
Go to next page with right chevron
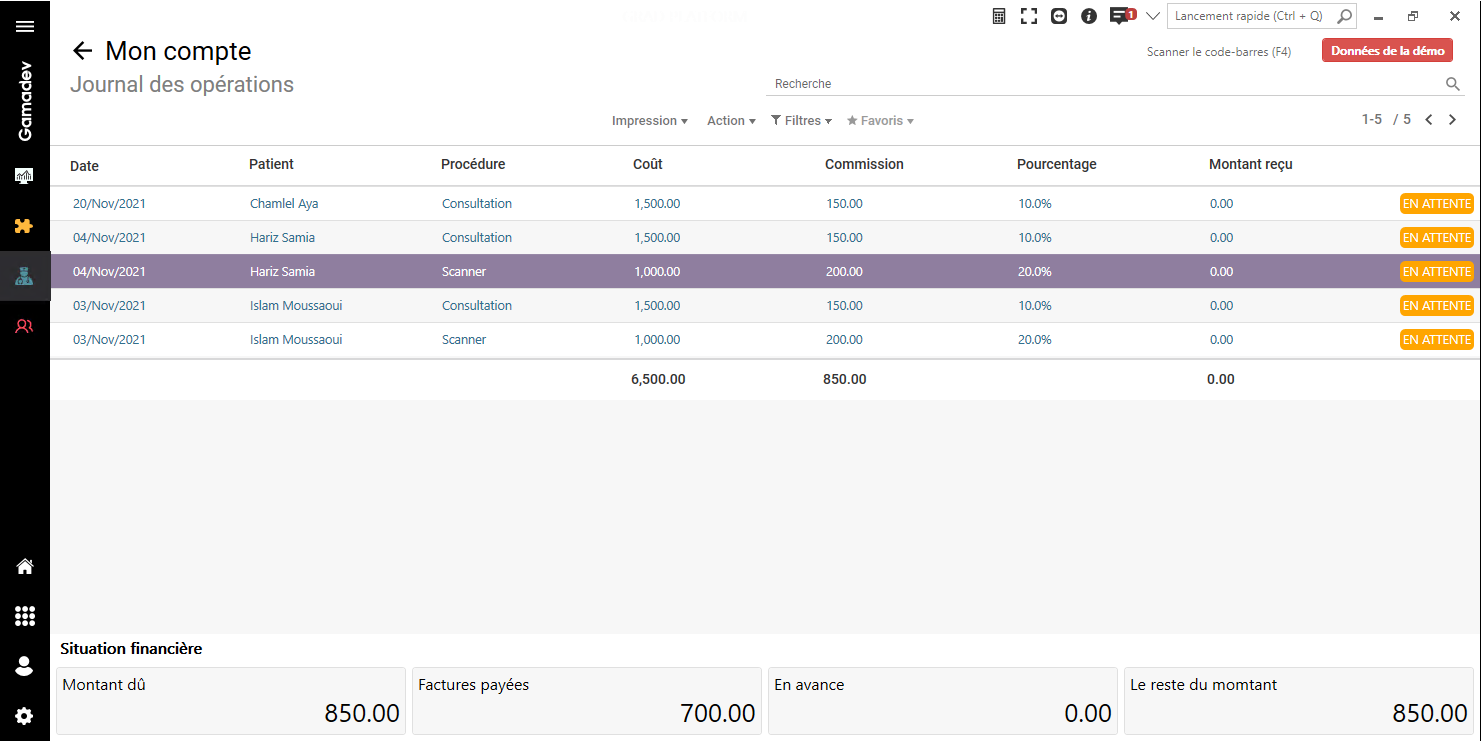pyautogui.click(x=1453, y=120)
